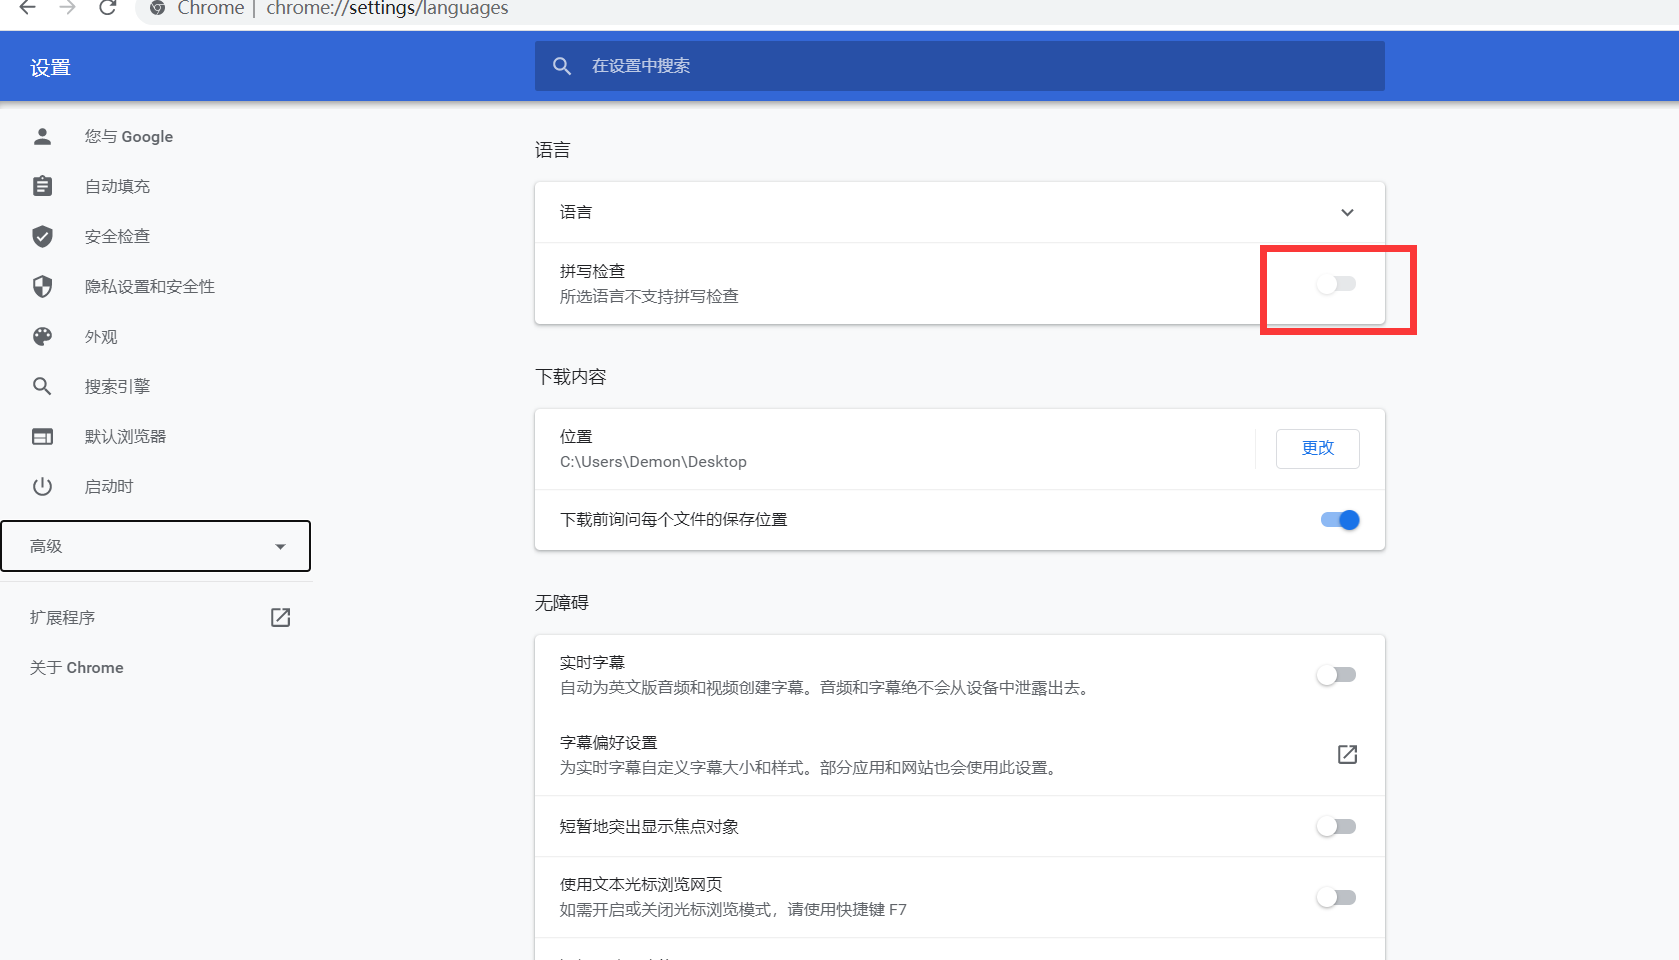The width and height of the screenshot is (1679, 960).
Task: Click the browser forward arrow
Action: pos(67,8)
